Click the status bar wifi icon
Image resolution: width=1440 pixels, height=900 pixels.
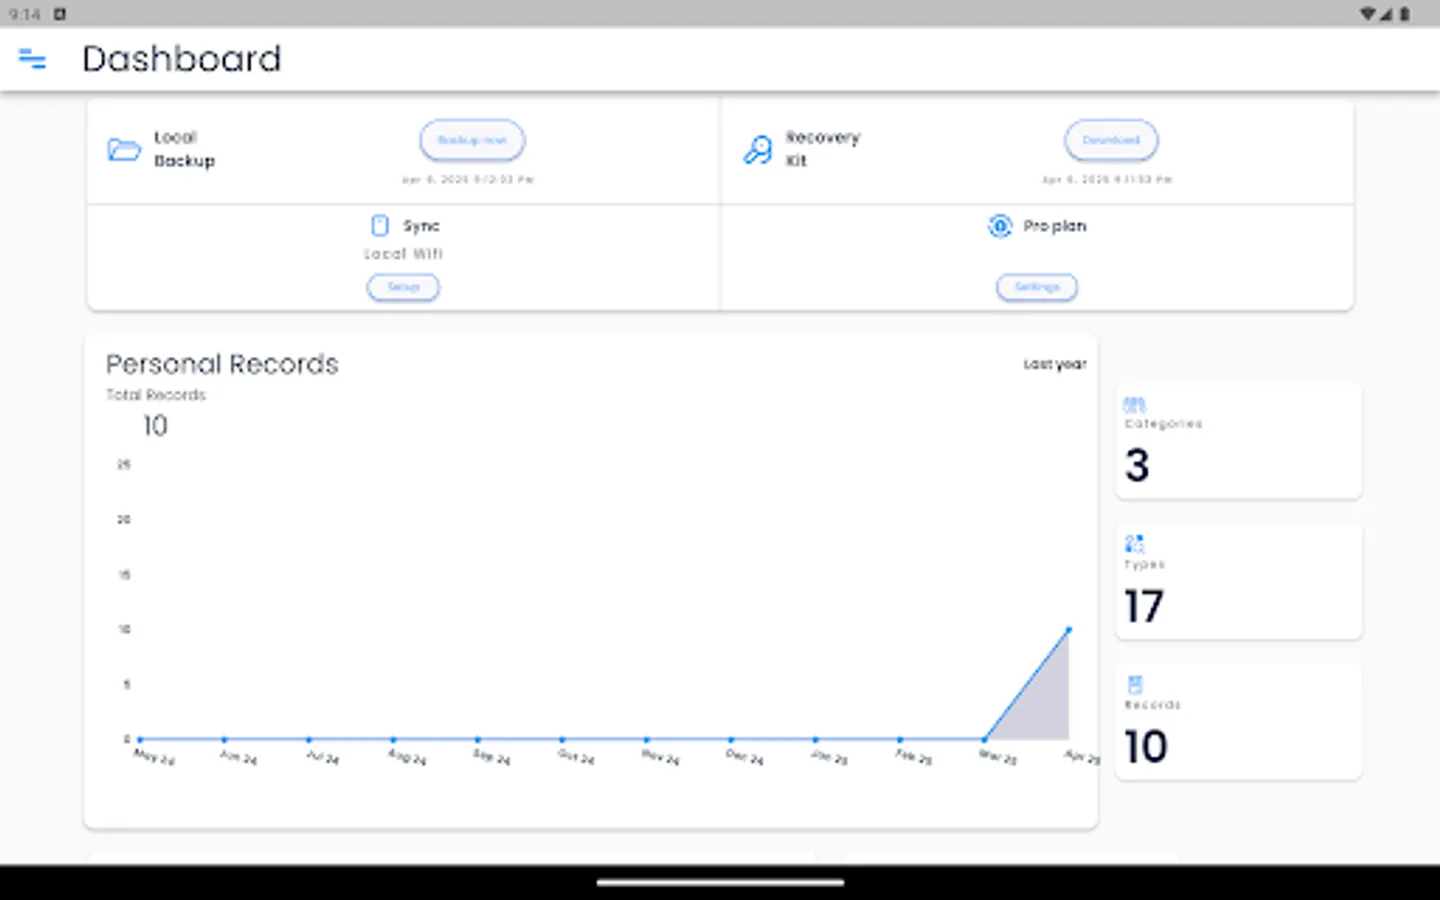(x=1368, y=14)
